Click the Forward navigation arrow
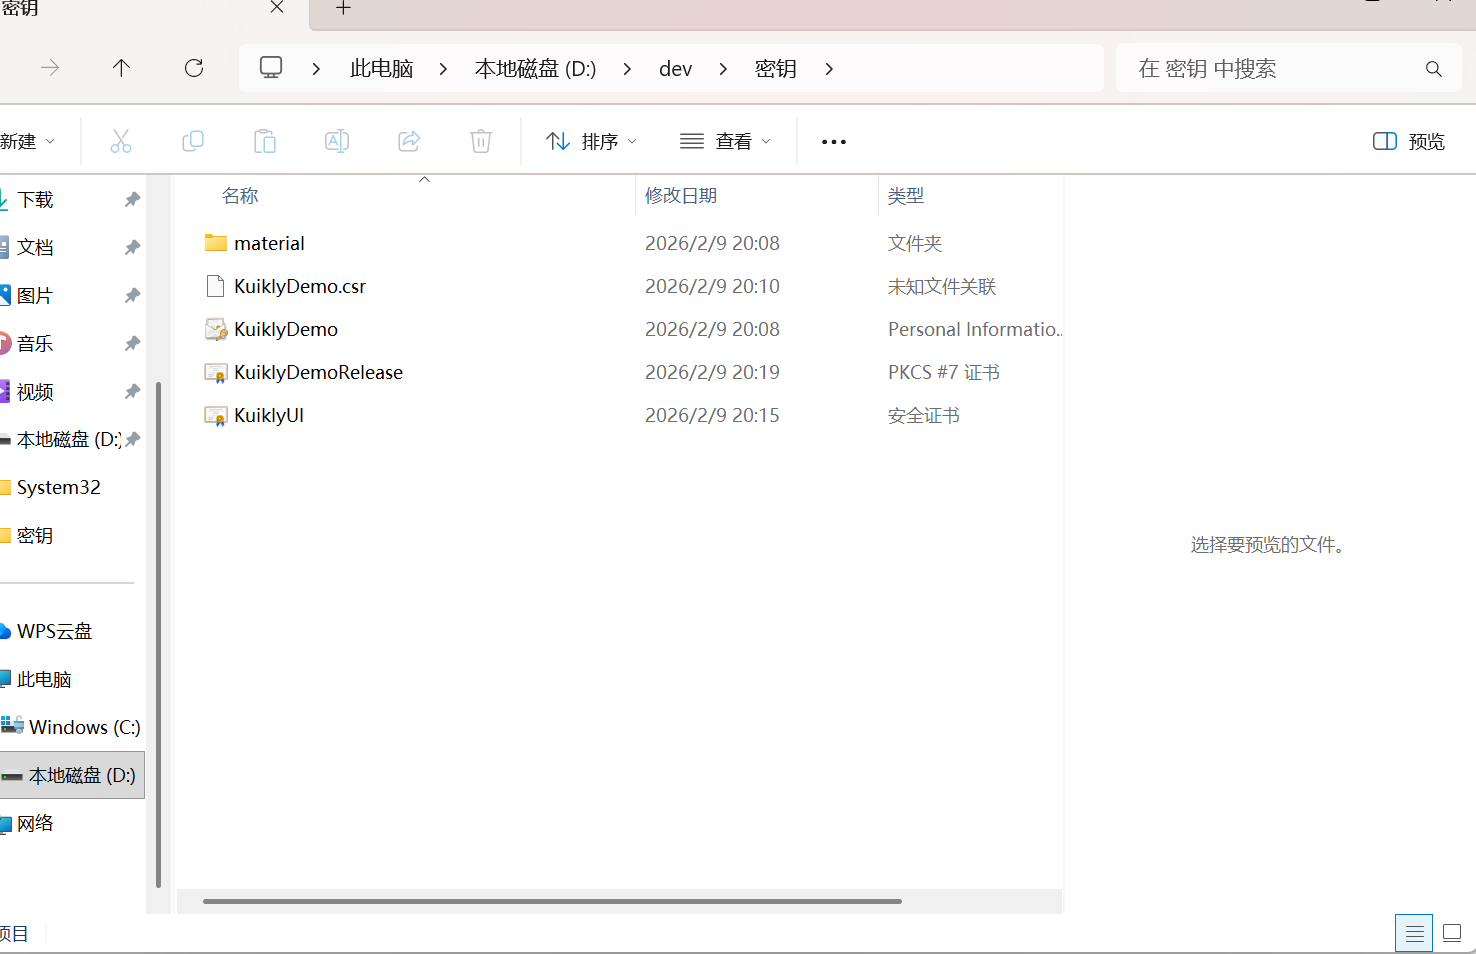Screen dimensions: 1476x954 [50, 68]
